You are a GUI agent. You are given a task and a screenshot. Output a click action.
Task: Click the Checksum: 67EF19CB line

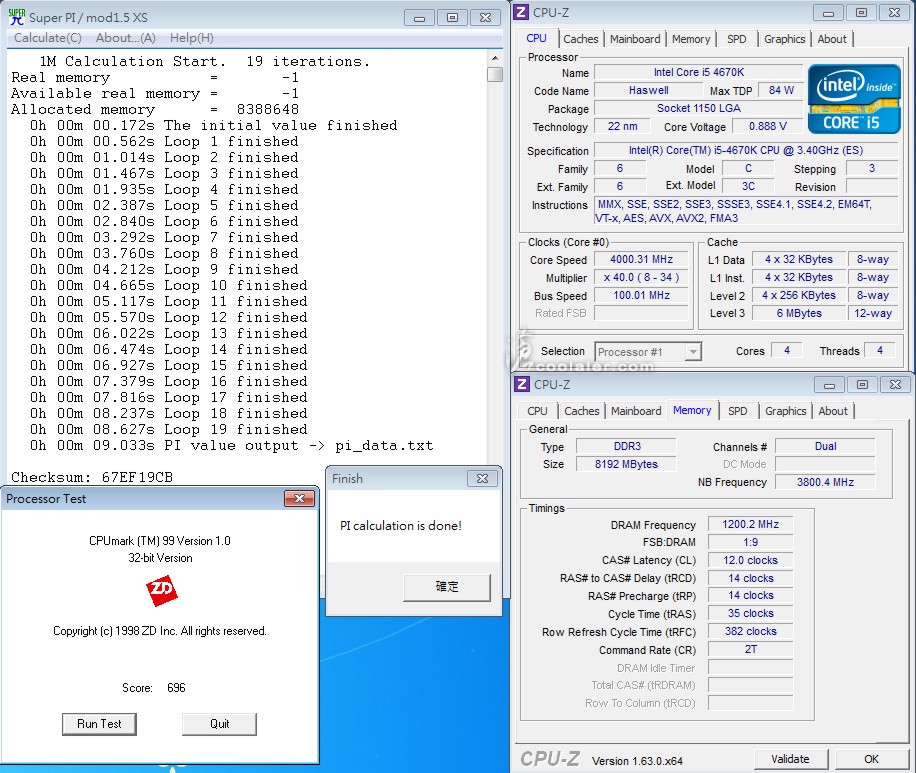pos(92,477)
